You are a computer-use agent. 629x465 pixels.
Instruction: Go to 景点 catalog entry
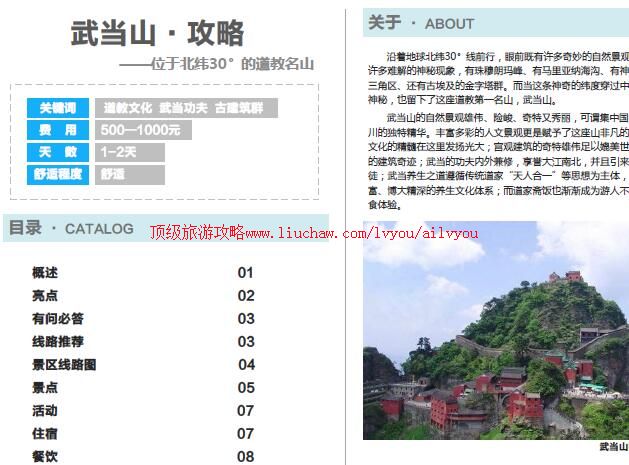pyautogui.click(x=45, y=387)
